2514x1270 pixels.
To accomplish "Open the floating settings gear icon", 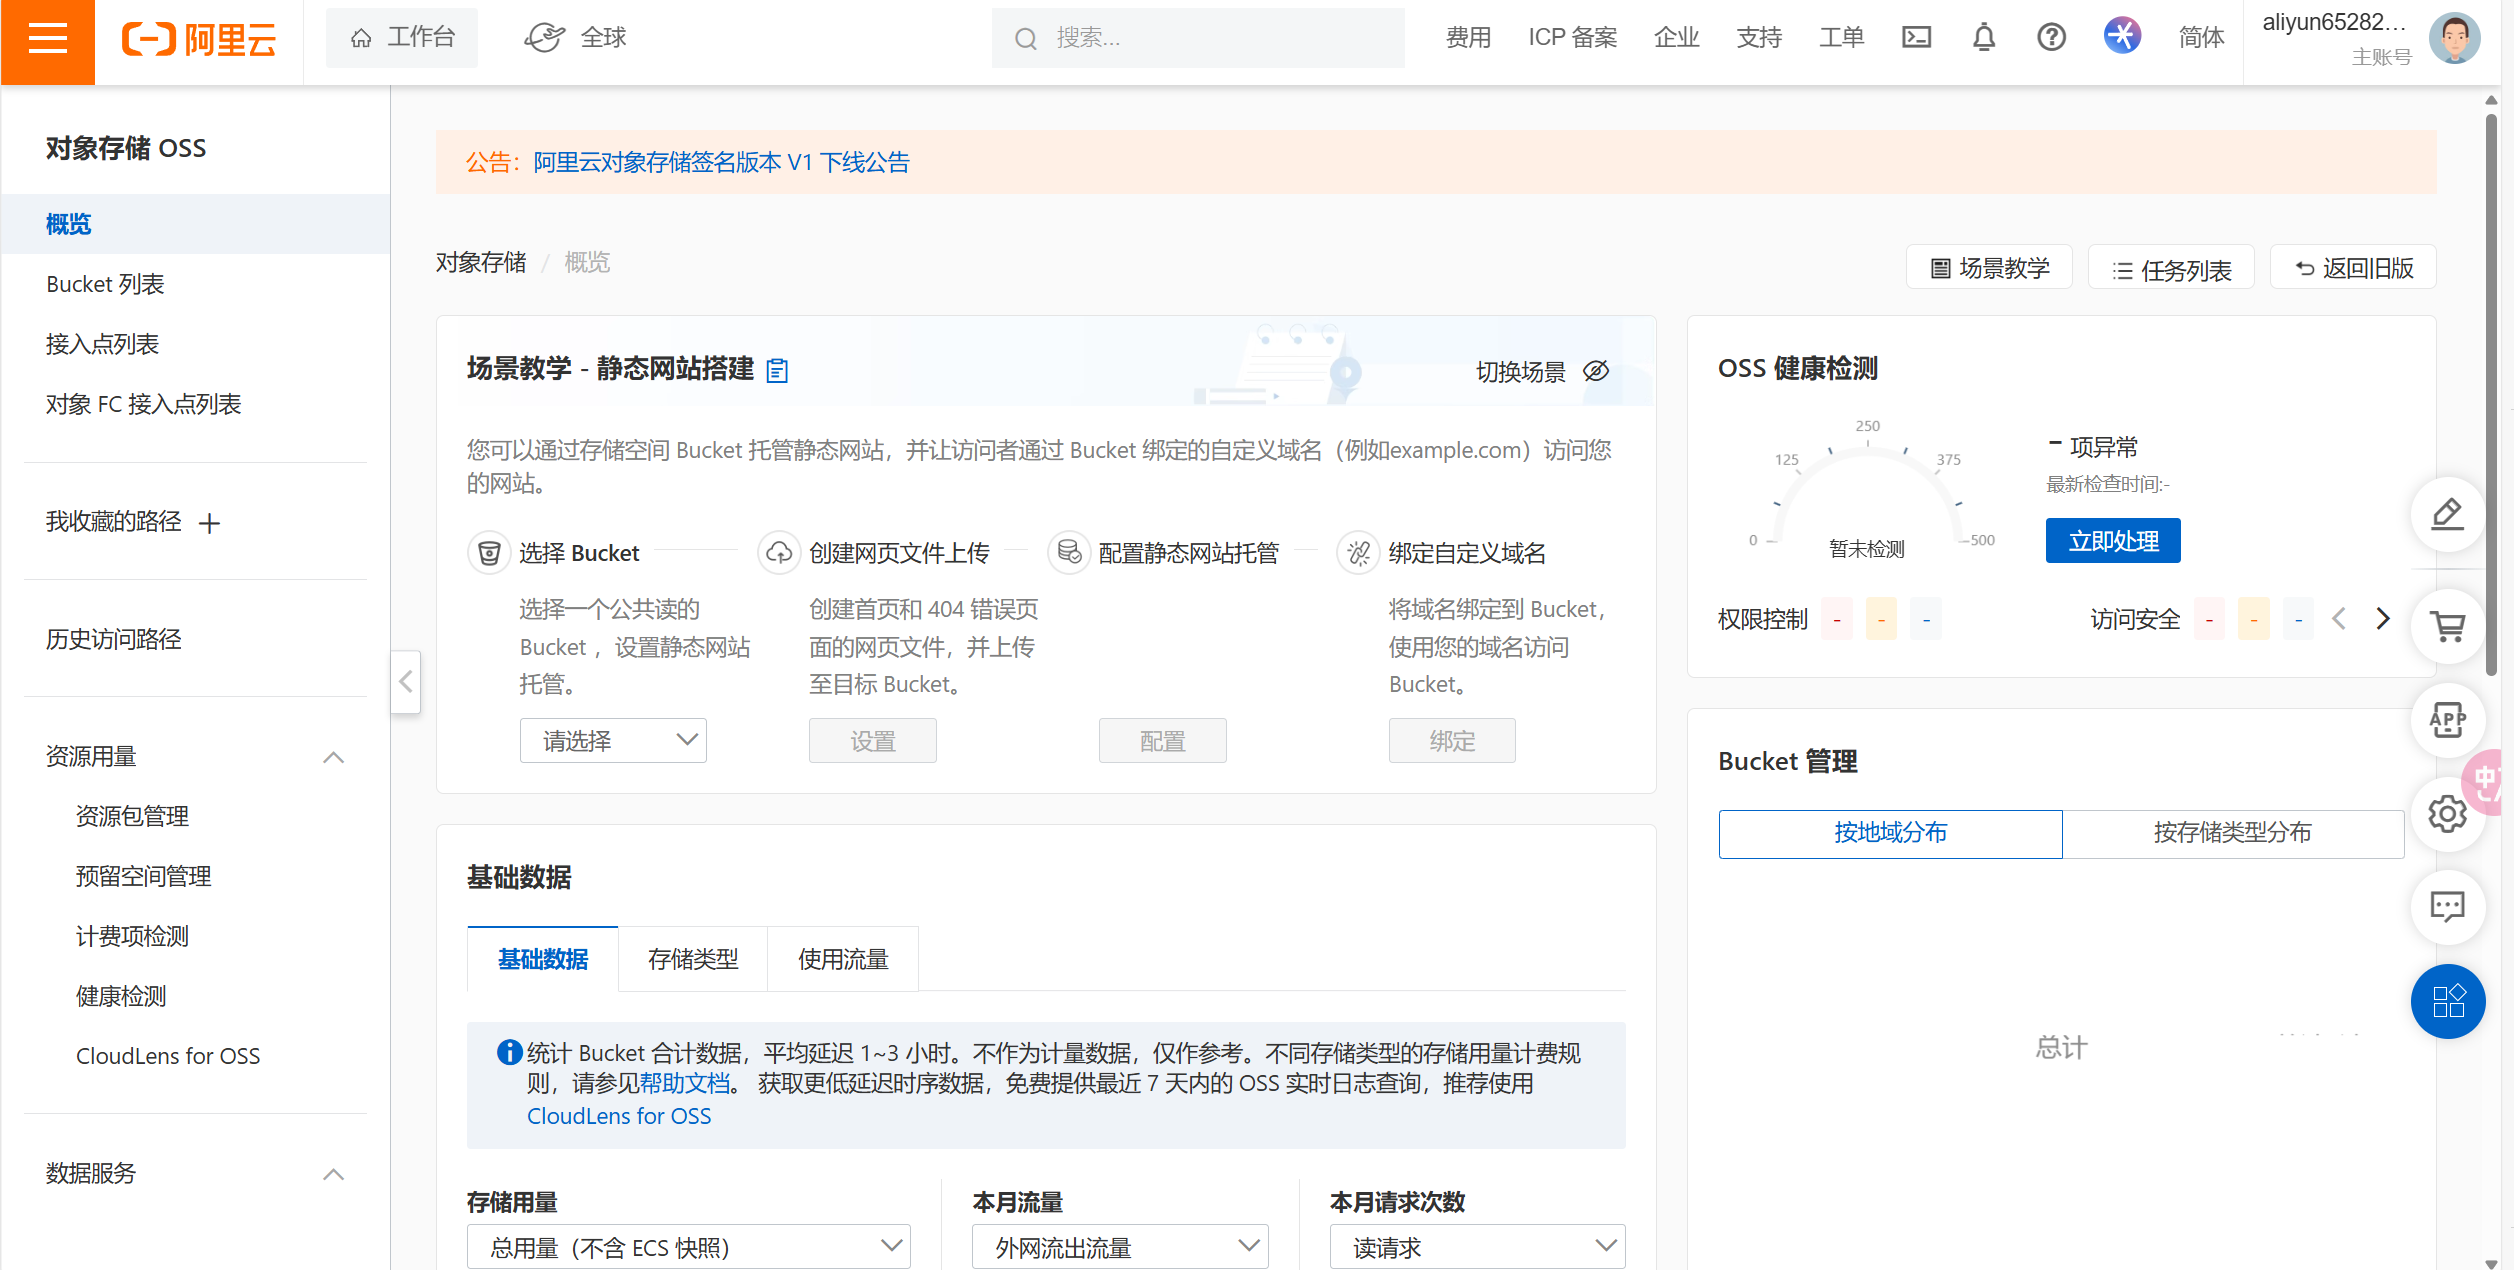I will [x=2447, y=814].
